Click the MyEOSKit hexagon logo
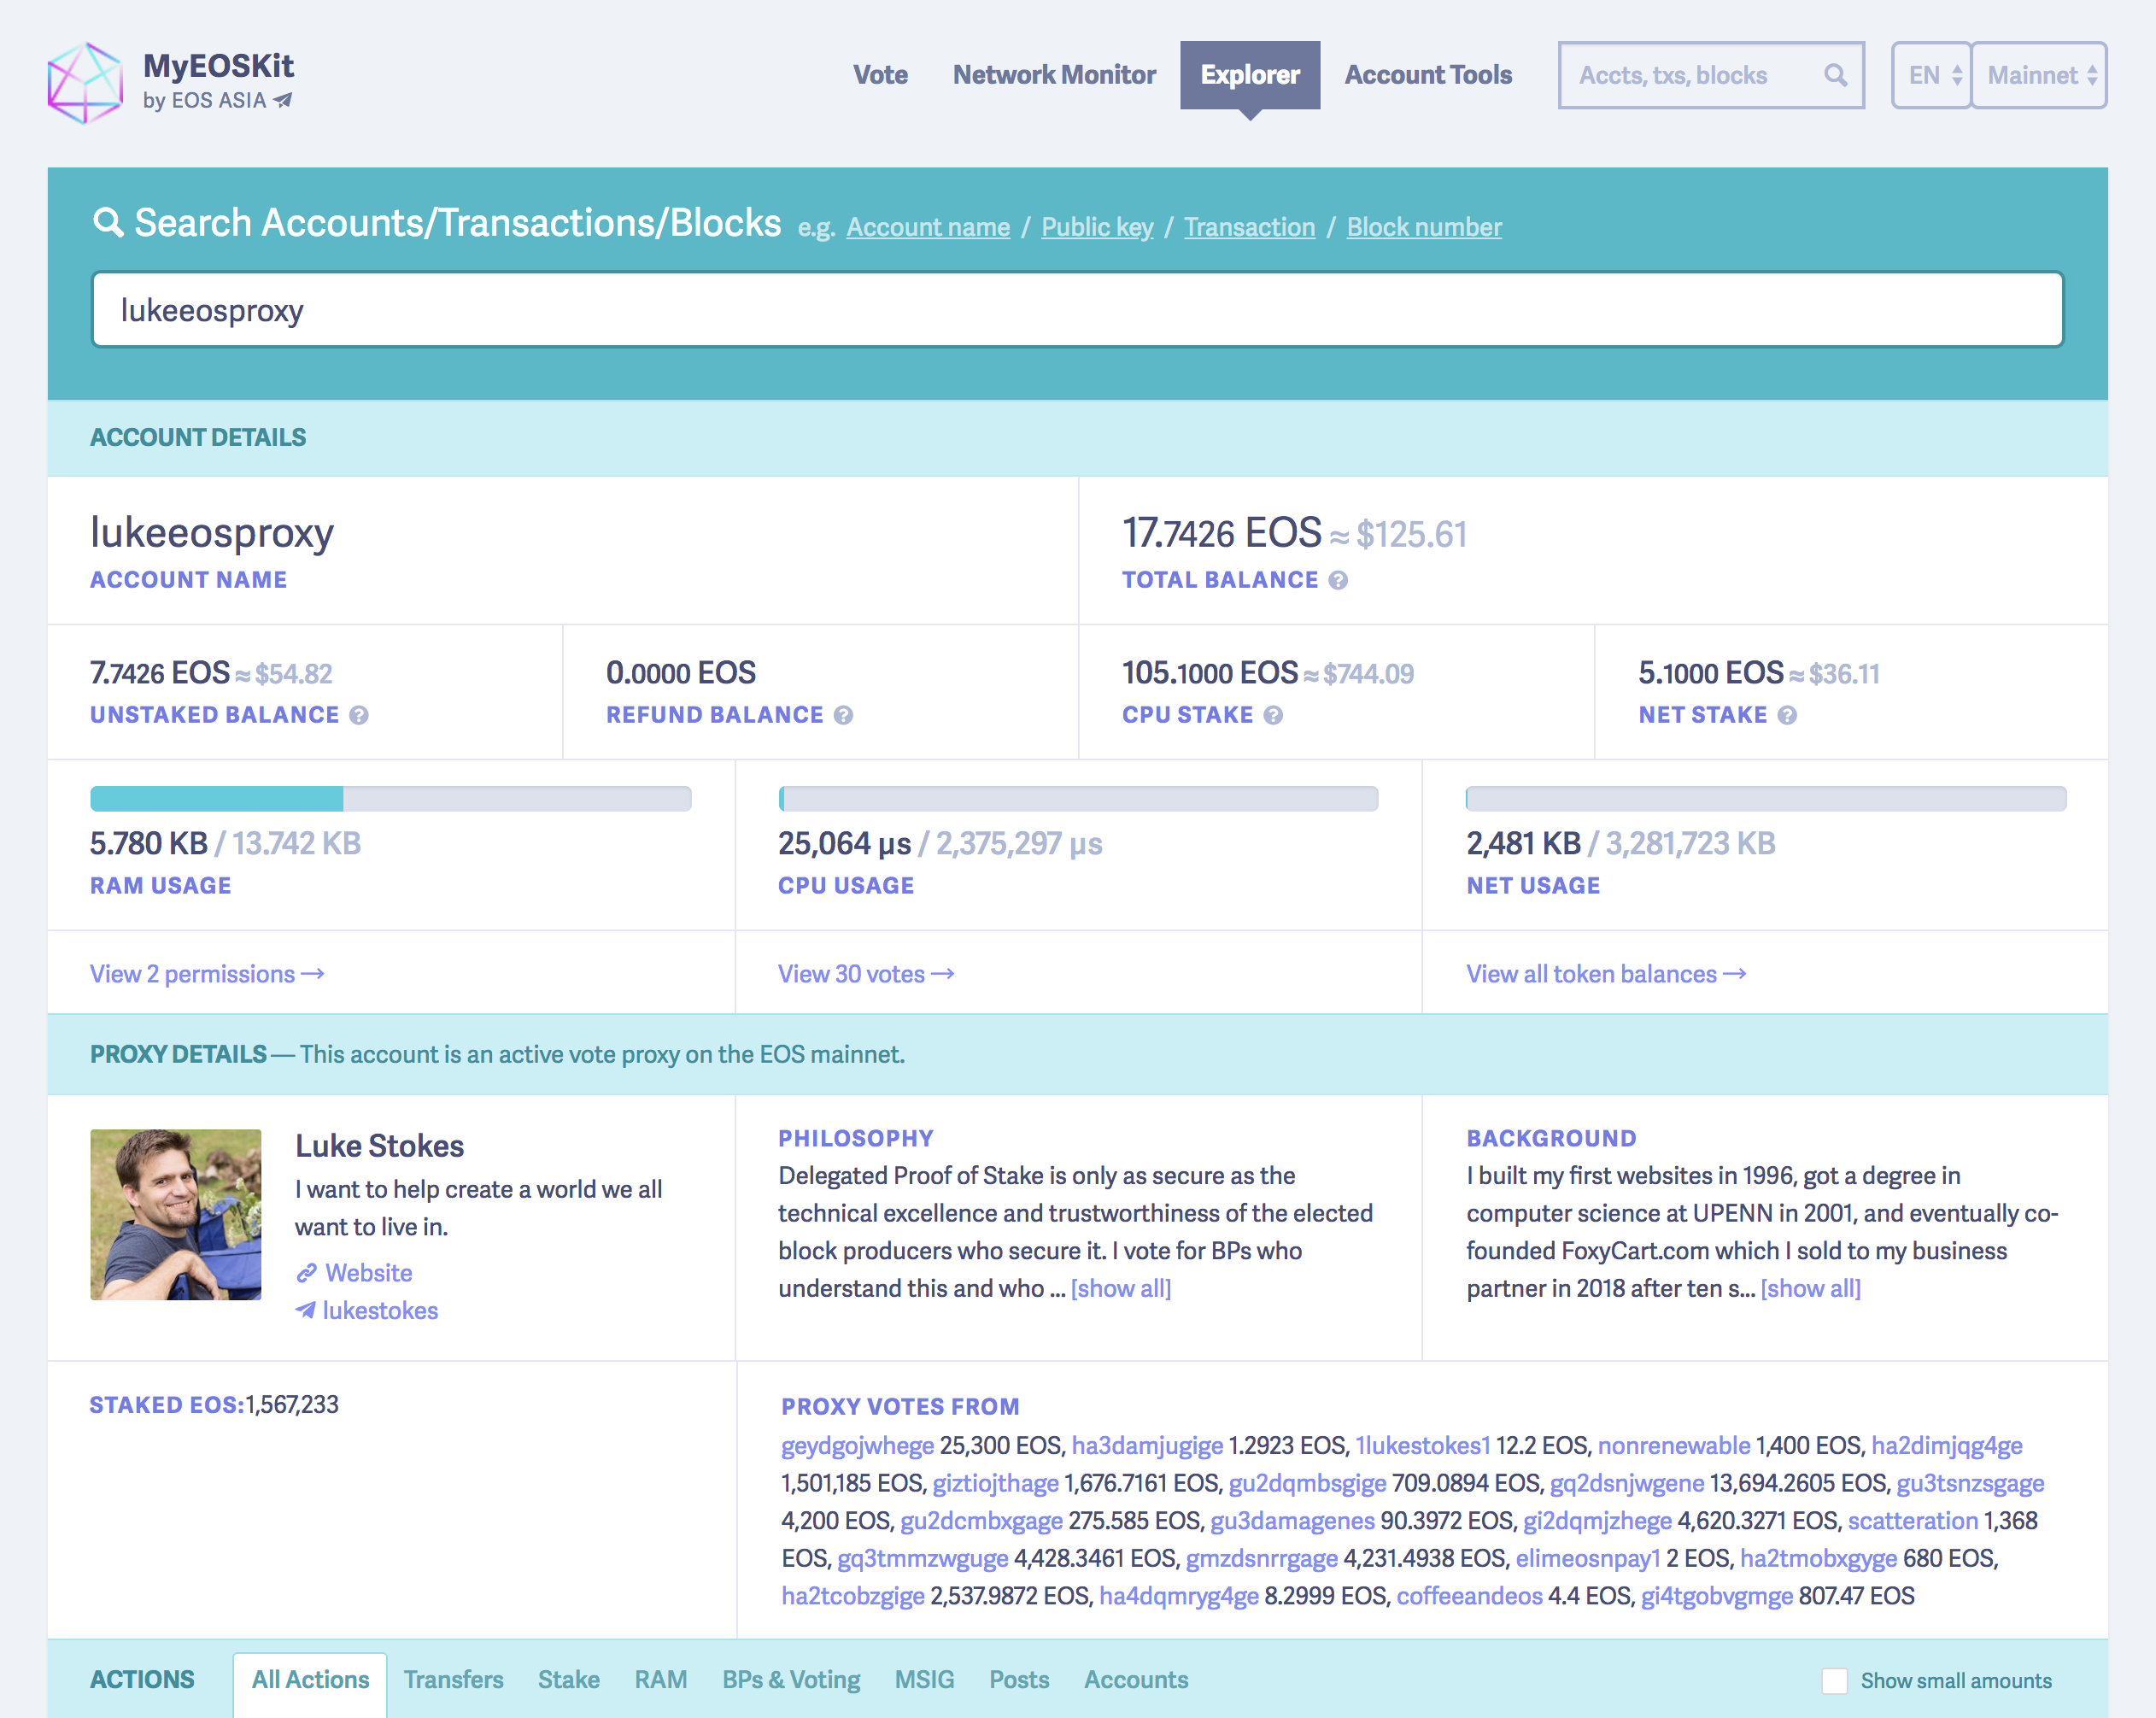This screenshot has width=2156, height=1718. click(85, 82)
